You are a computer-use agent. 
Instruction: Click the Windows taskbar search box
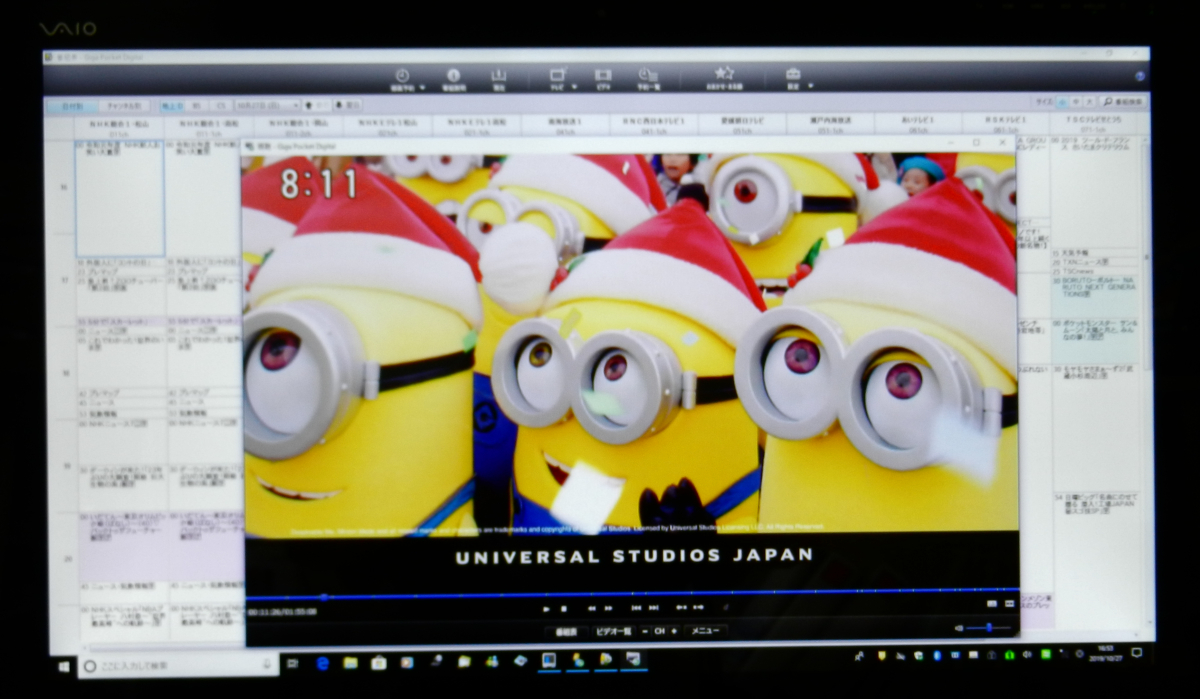point(178,665)
